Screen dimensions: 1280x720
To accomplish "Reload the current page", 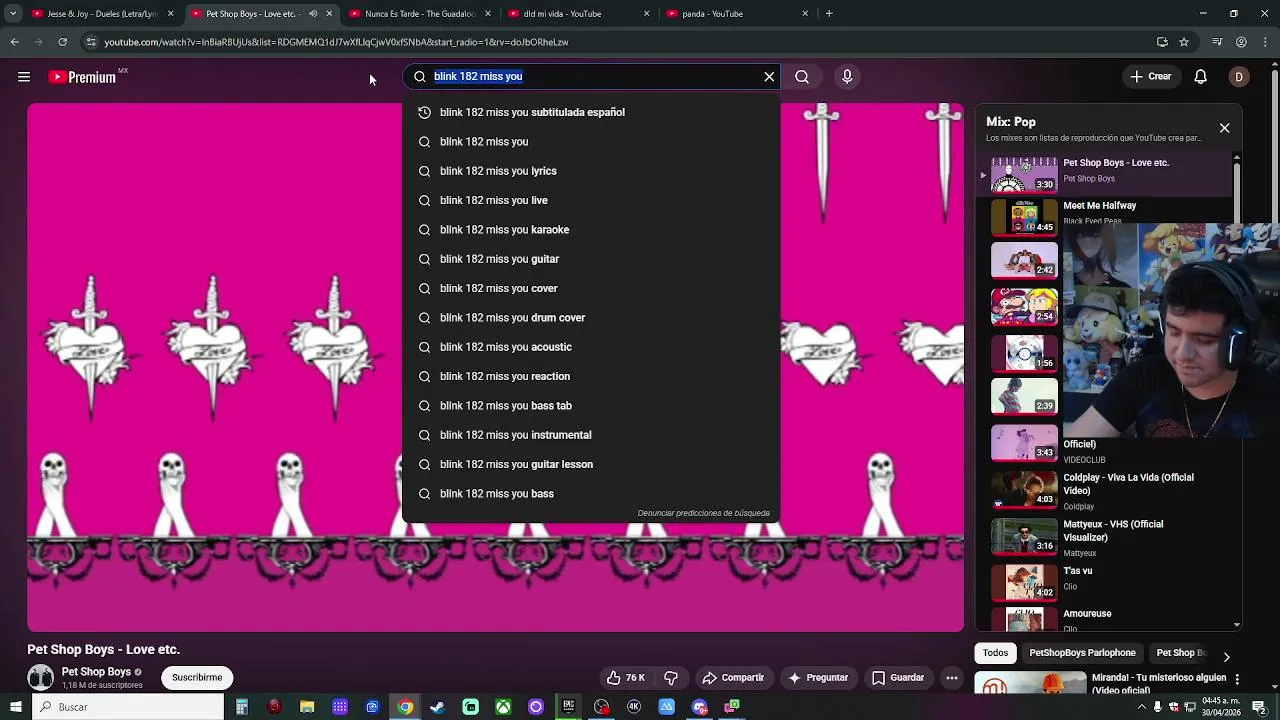I will tap(63, 42).
